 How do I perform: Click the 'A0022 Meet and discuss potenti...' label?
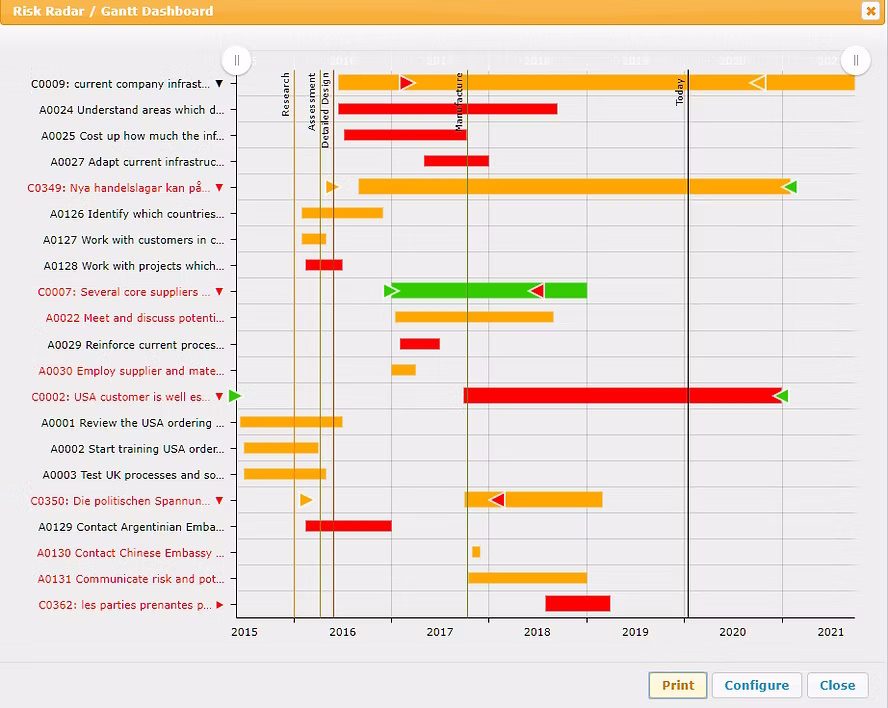coord(135,318)
